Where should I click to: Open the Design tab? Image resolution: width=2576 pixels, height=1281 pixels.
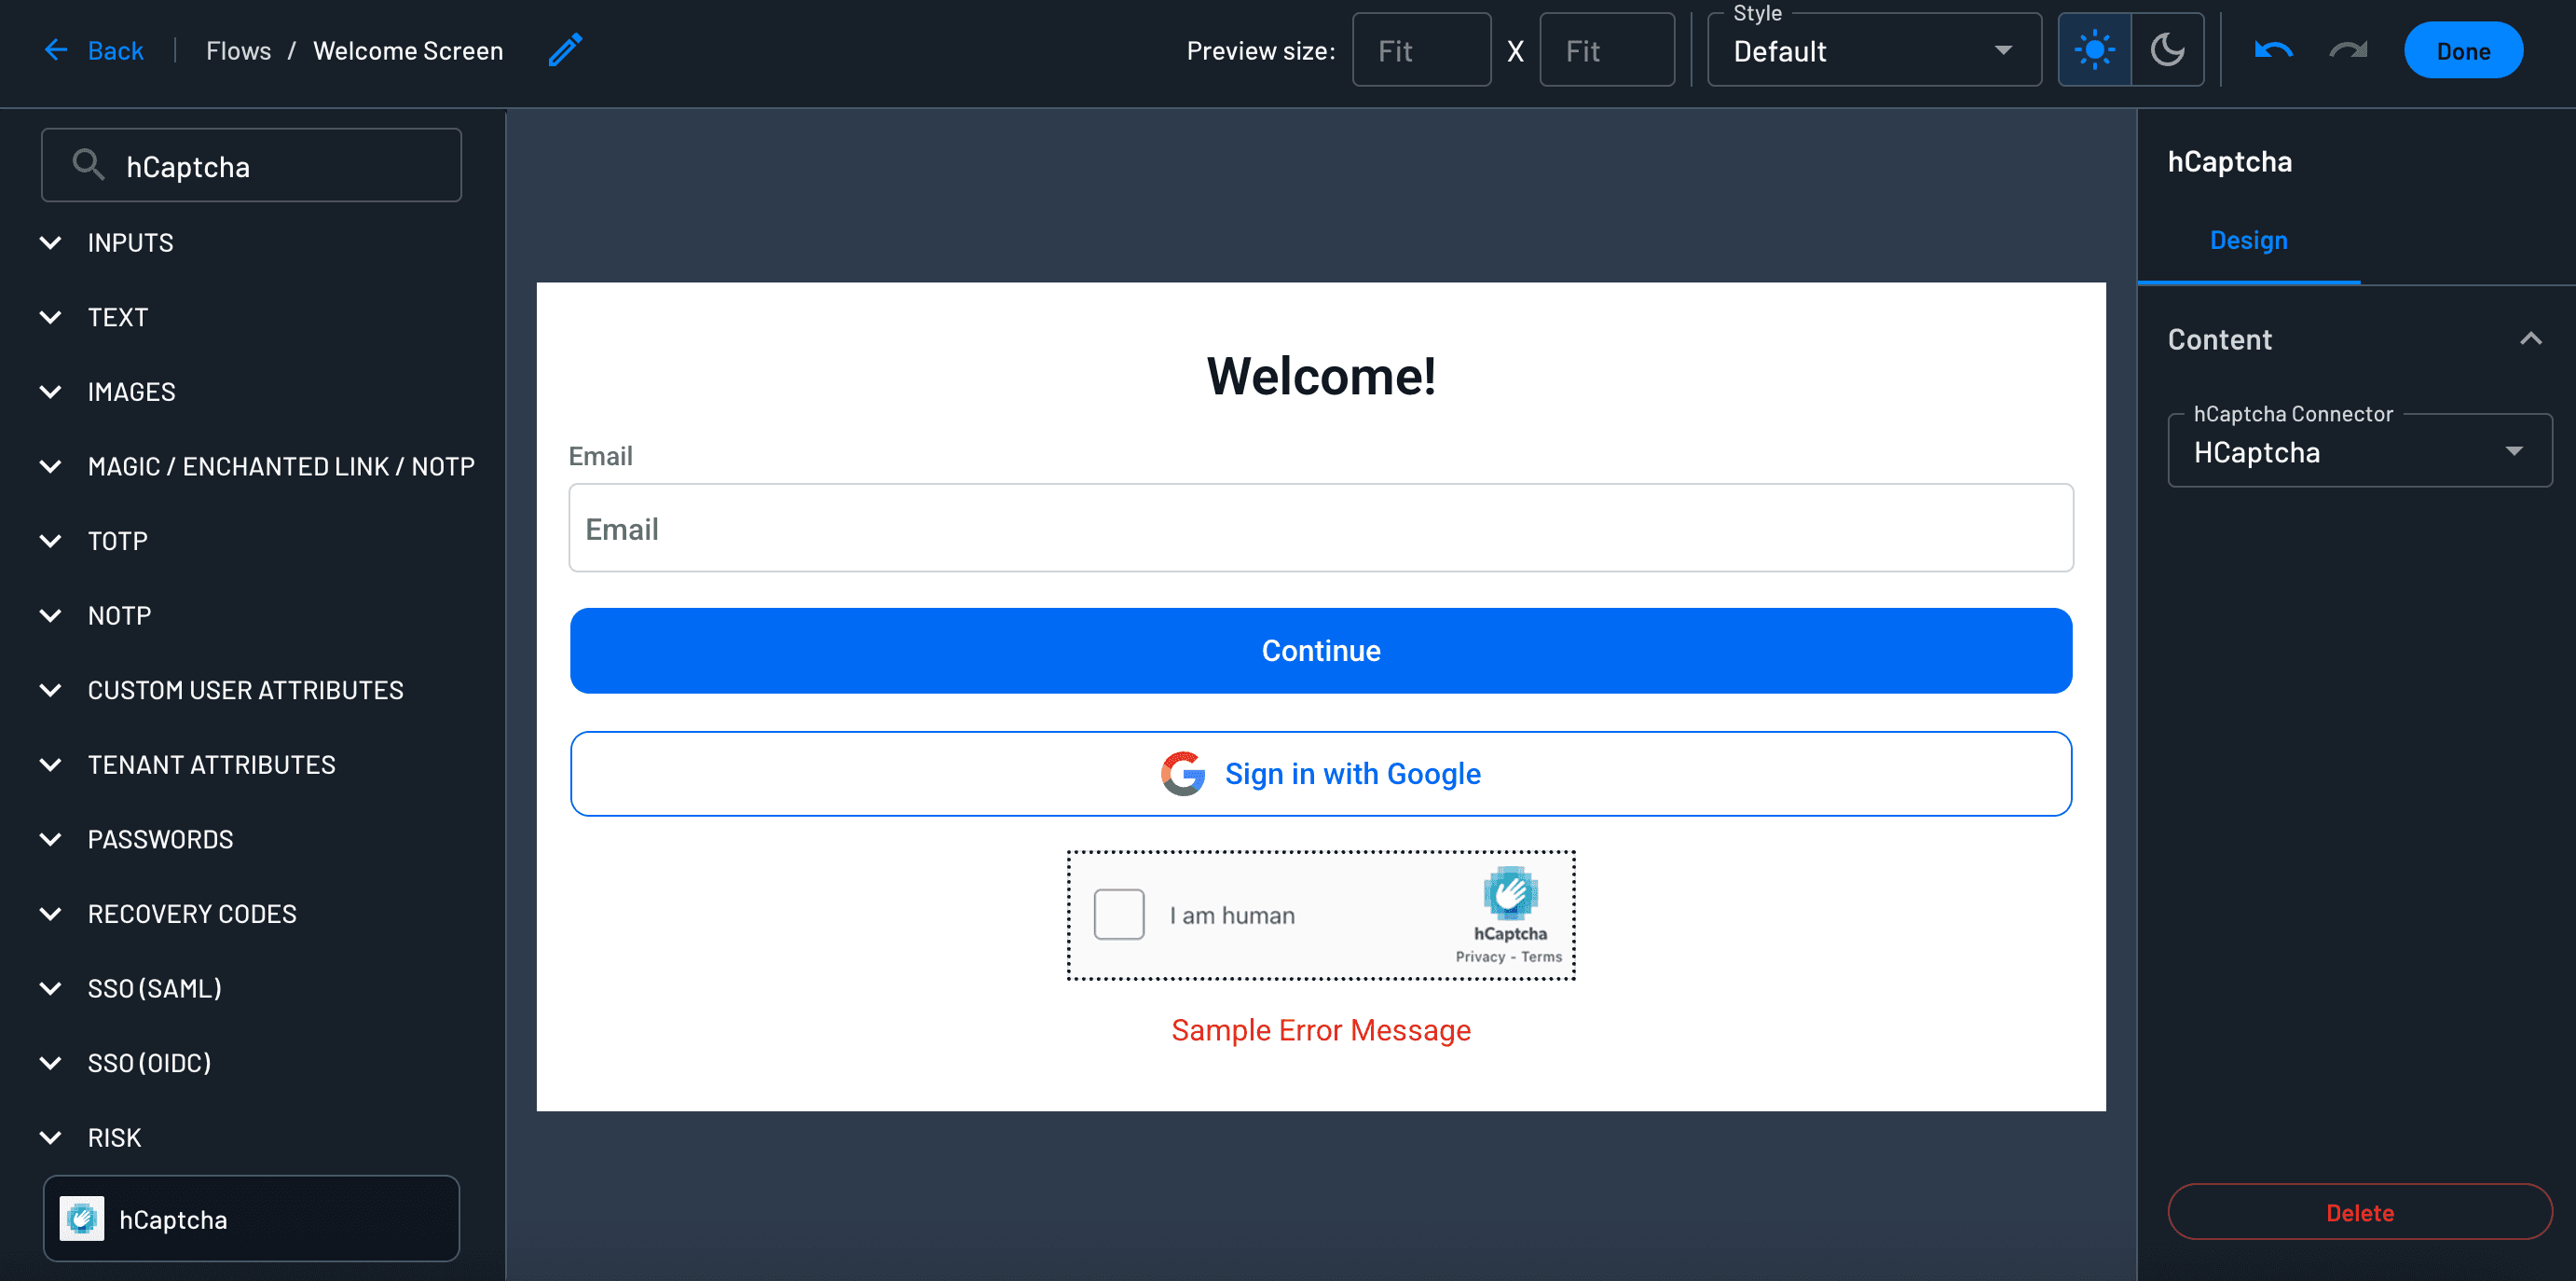(x=2248, y=240)
